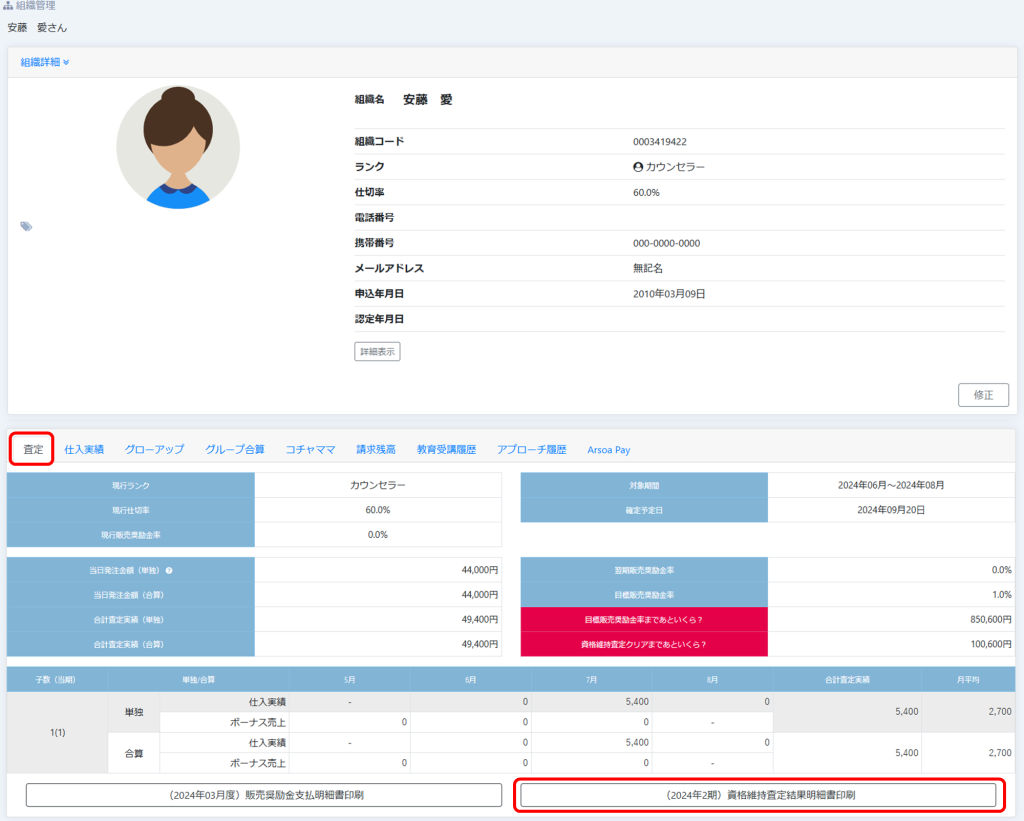Switch to the 仕入実績 tab
Image resolution: width=1024 pixels, height=821 pixels.
(x=84, y=450)
